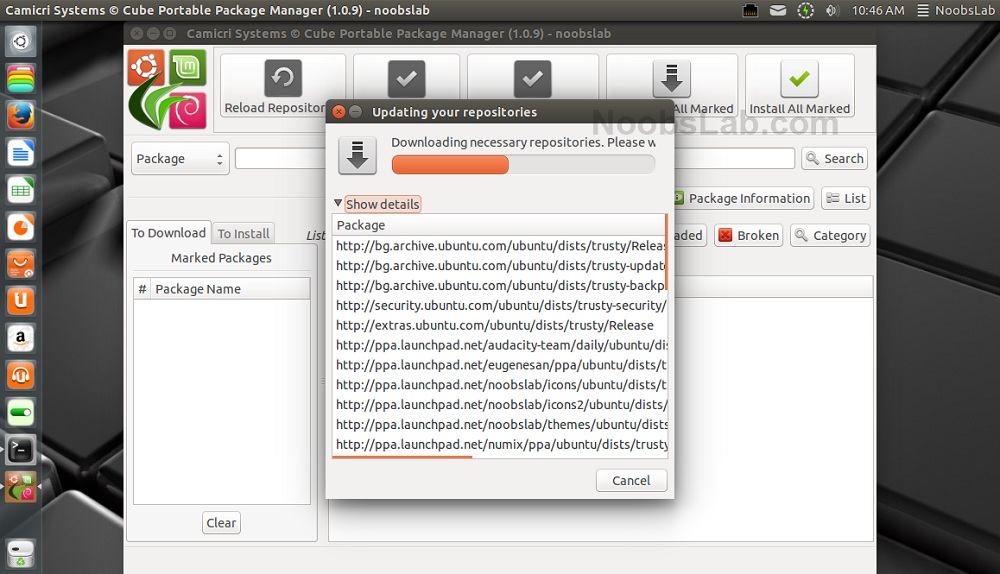The height and width of the screenshot is (574, 1000).
Task: Open the toggle-switch settings launcher icon
Action: pyautogui.click(x=20, y=412)
